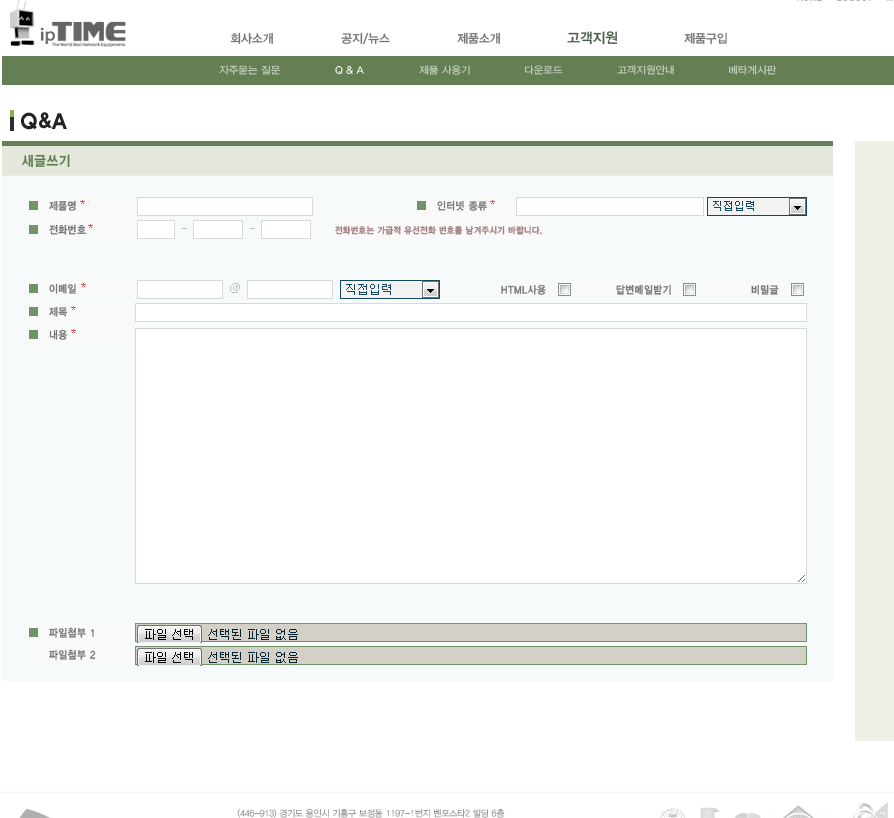Check the 비밀글 checkbox
This screenshot has height=818, width=894.
[x=798, y=290]
